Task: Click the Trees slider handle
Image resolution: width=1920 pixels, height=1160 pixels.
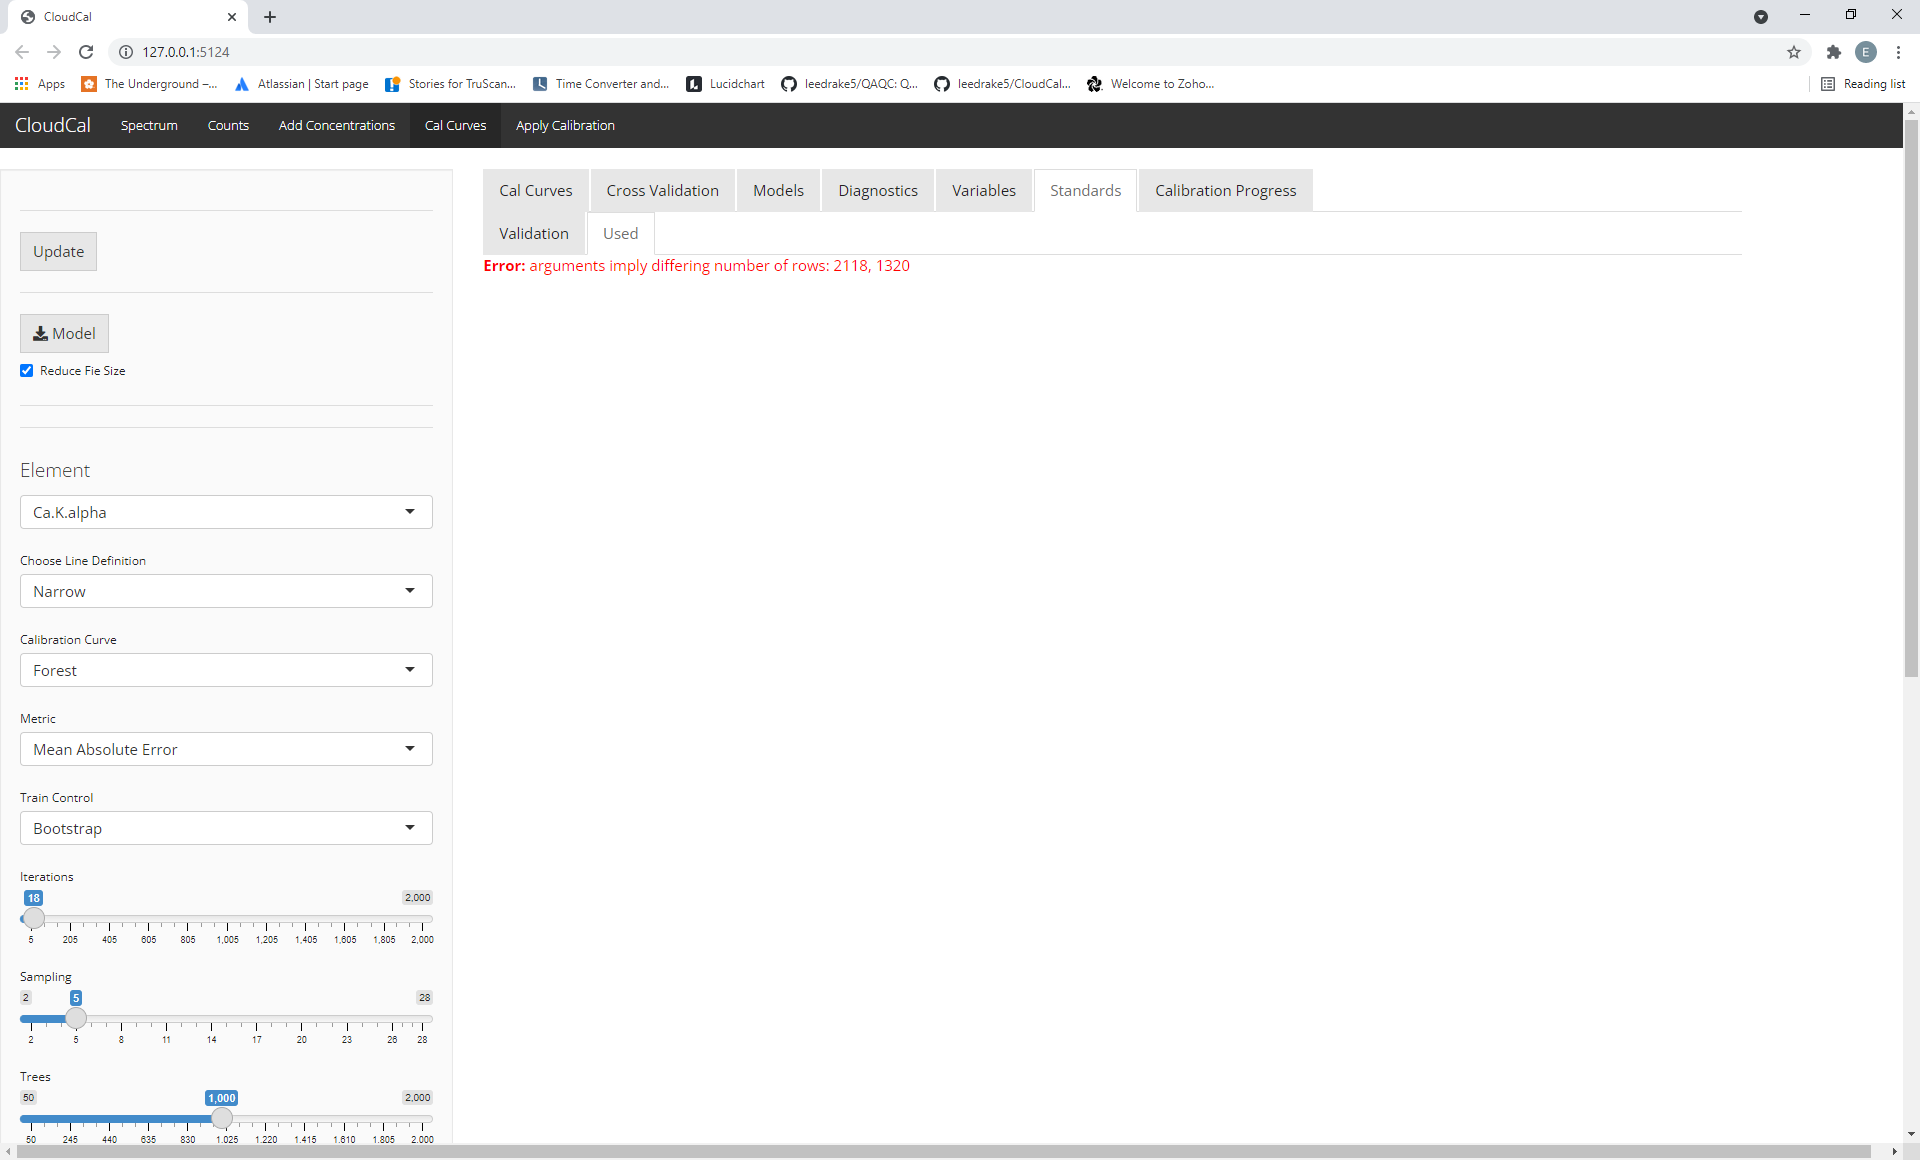Action: tap(222, 1118)
